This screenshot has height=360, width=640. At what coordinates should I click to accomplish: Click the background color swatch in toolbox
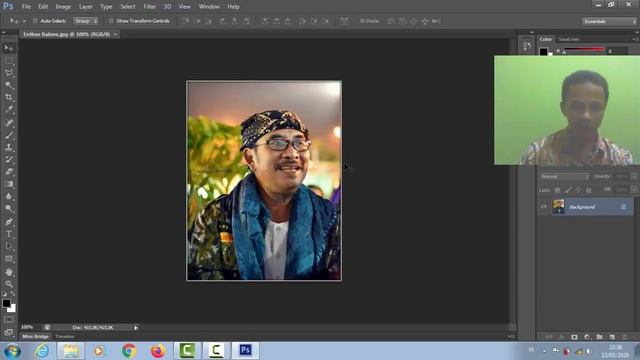[12, 309]
